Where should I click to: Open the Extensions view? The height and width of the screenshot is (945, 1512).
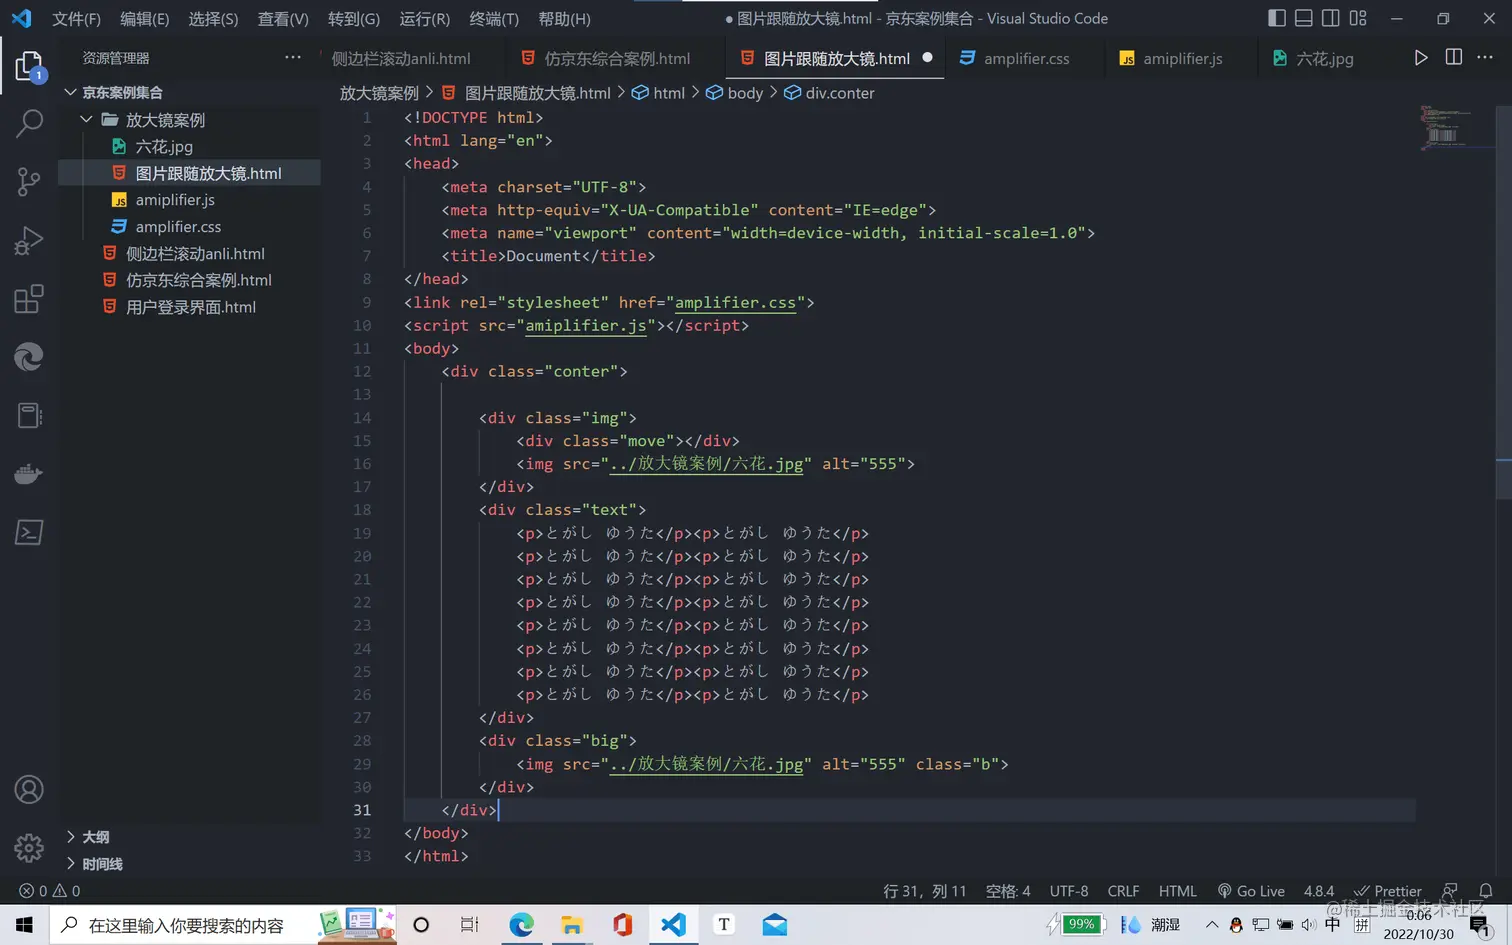pos(29,298)
